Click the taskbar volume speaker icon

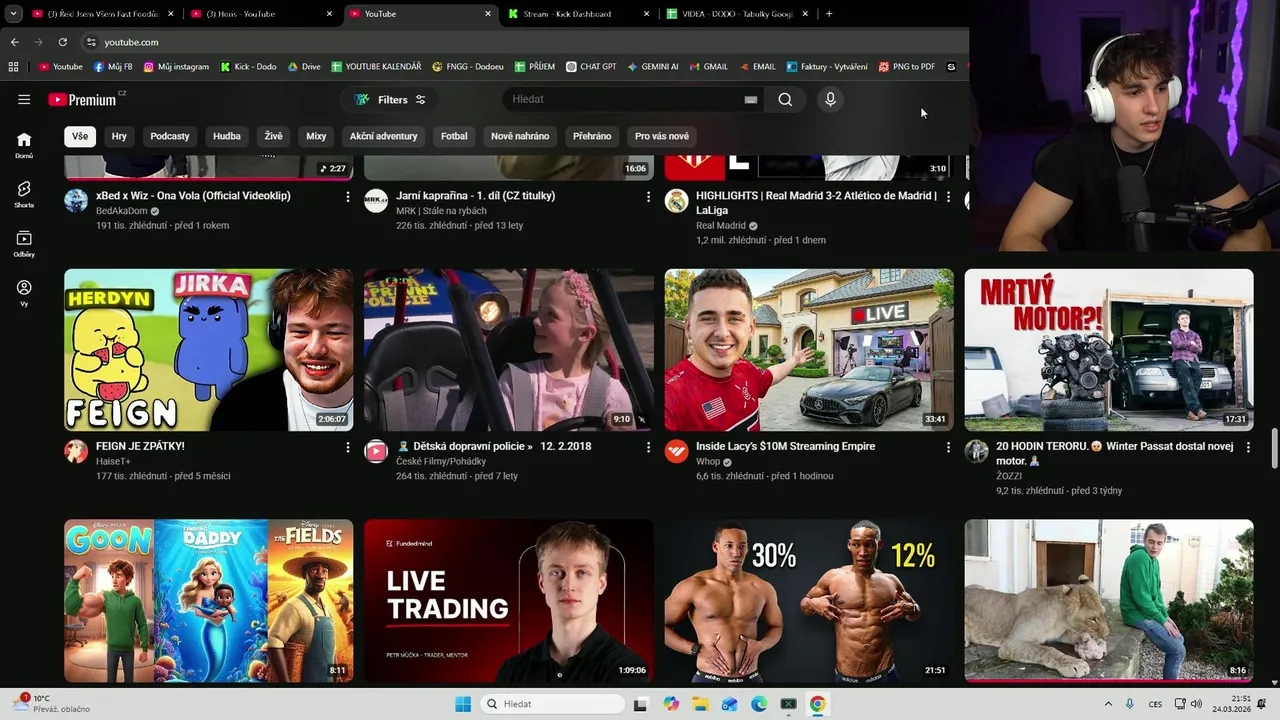(1196, 704)
